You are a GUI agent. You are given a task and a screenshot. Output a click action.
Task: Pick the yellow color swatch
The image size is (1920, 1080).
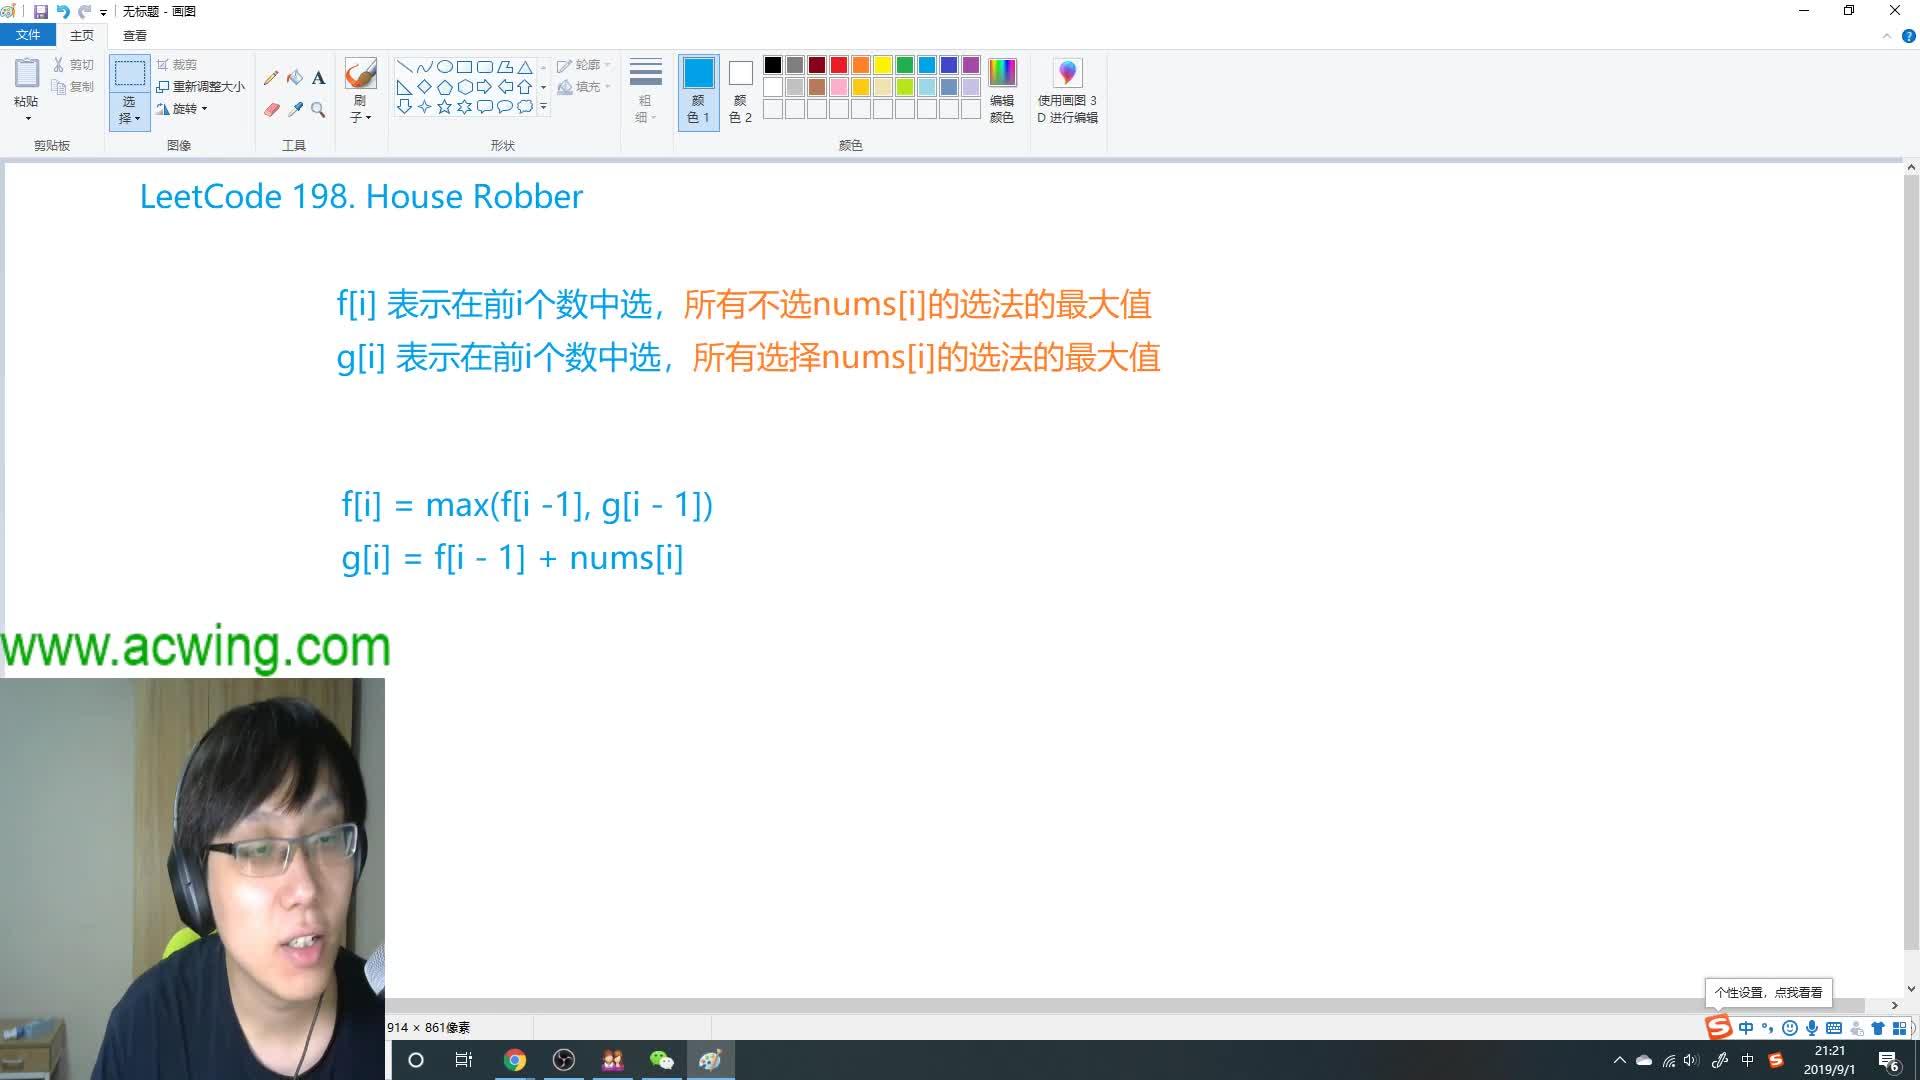[883, 65]
